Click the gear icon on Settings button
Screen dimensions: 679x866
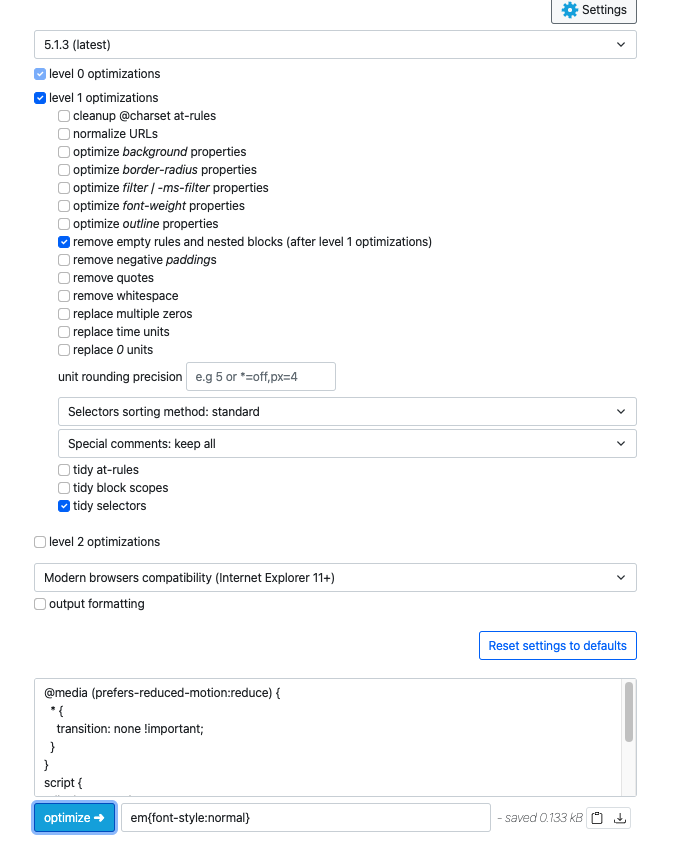tap(568, 11)
